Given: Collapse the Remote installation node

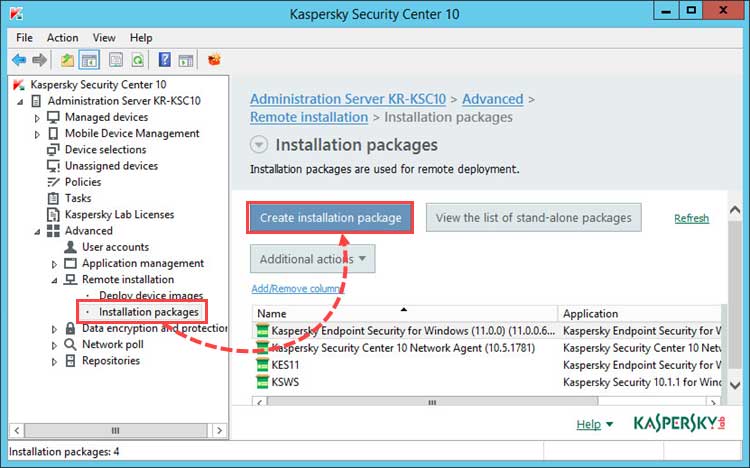Looking at the screenshot, I should coord(55,280).
